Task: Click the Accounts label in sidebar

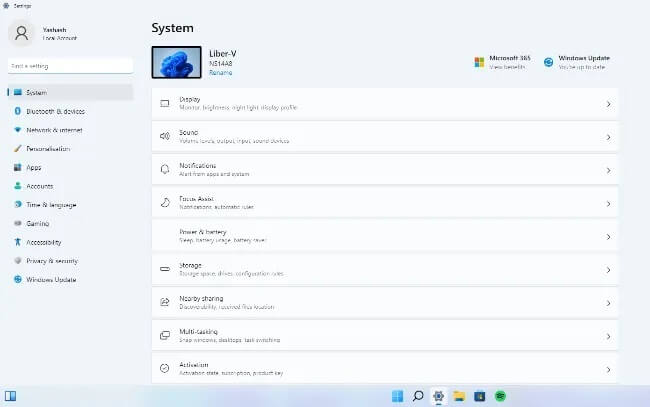Action: [x=40, y=186]
